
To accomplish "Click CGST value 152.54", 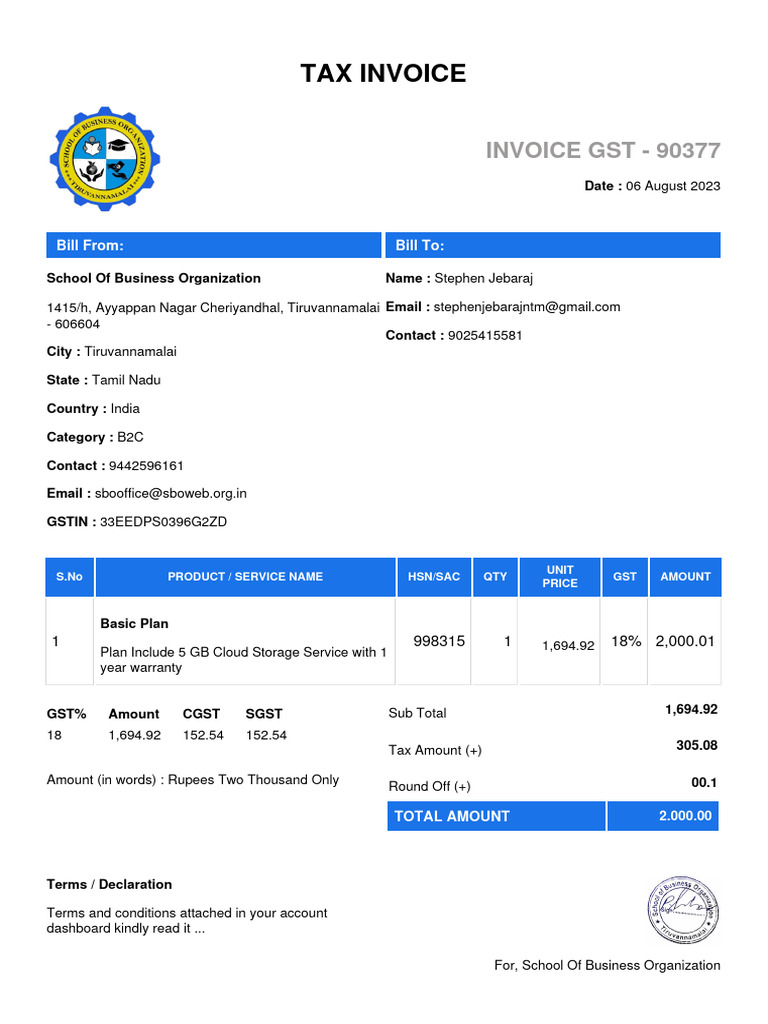I will coord(203,735).
